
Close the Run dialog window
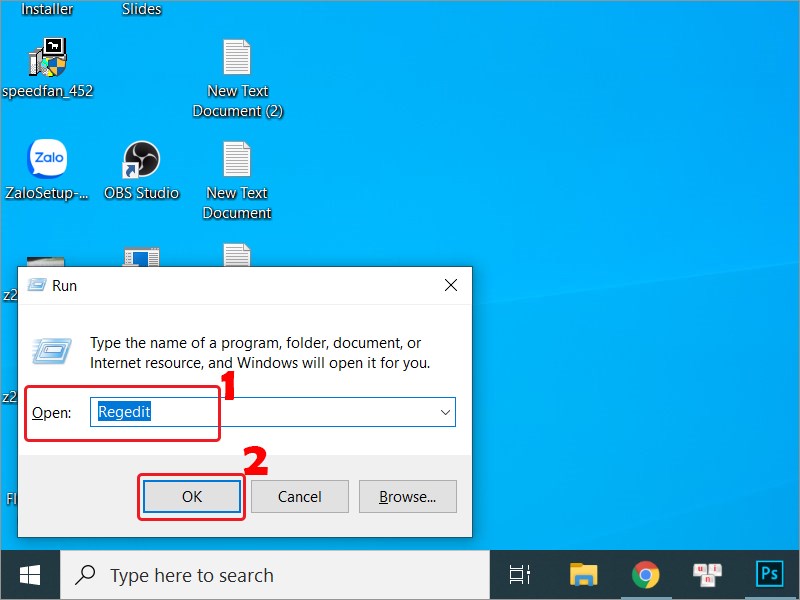(451, 285)
